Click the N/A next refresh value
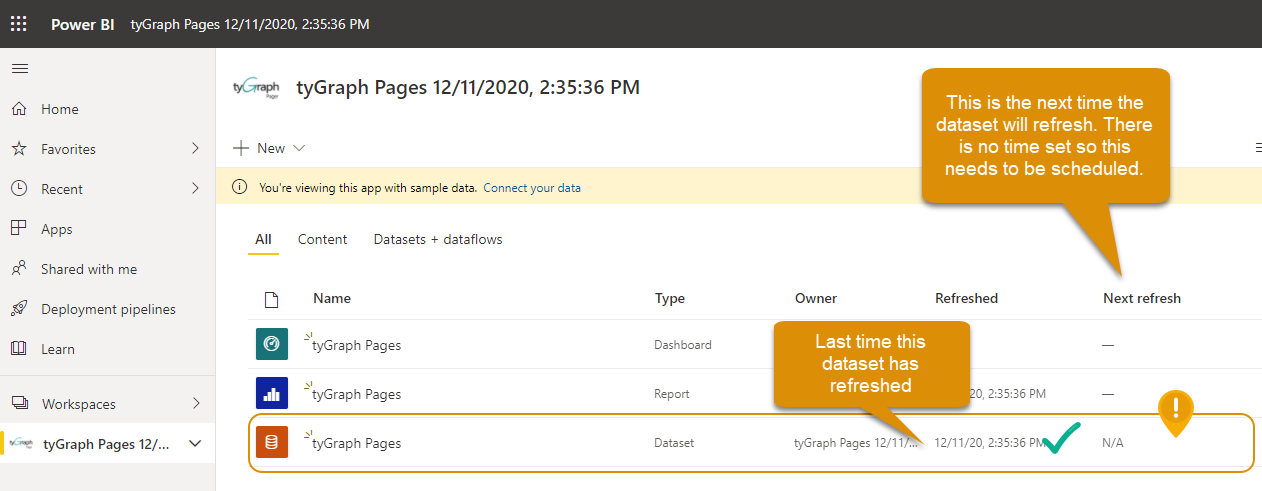 pyautogui.click(x=1113, y=443)
